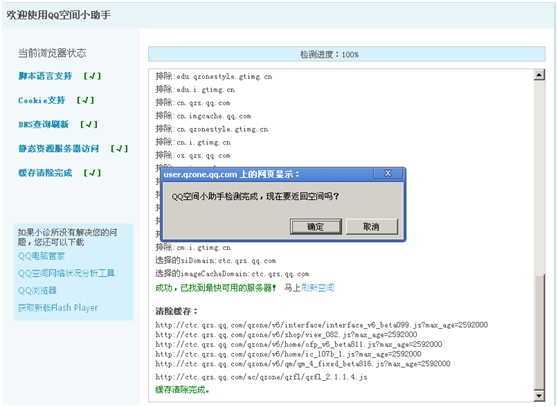Image resolution: width=558 pixels, height=407 pixels.
Task: Click the checkmark beside sidebar 缓存清除完成
Action: tap(93, 173)
